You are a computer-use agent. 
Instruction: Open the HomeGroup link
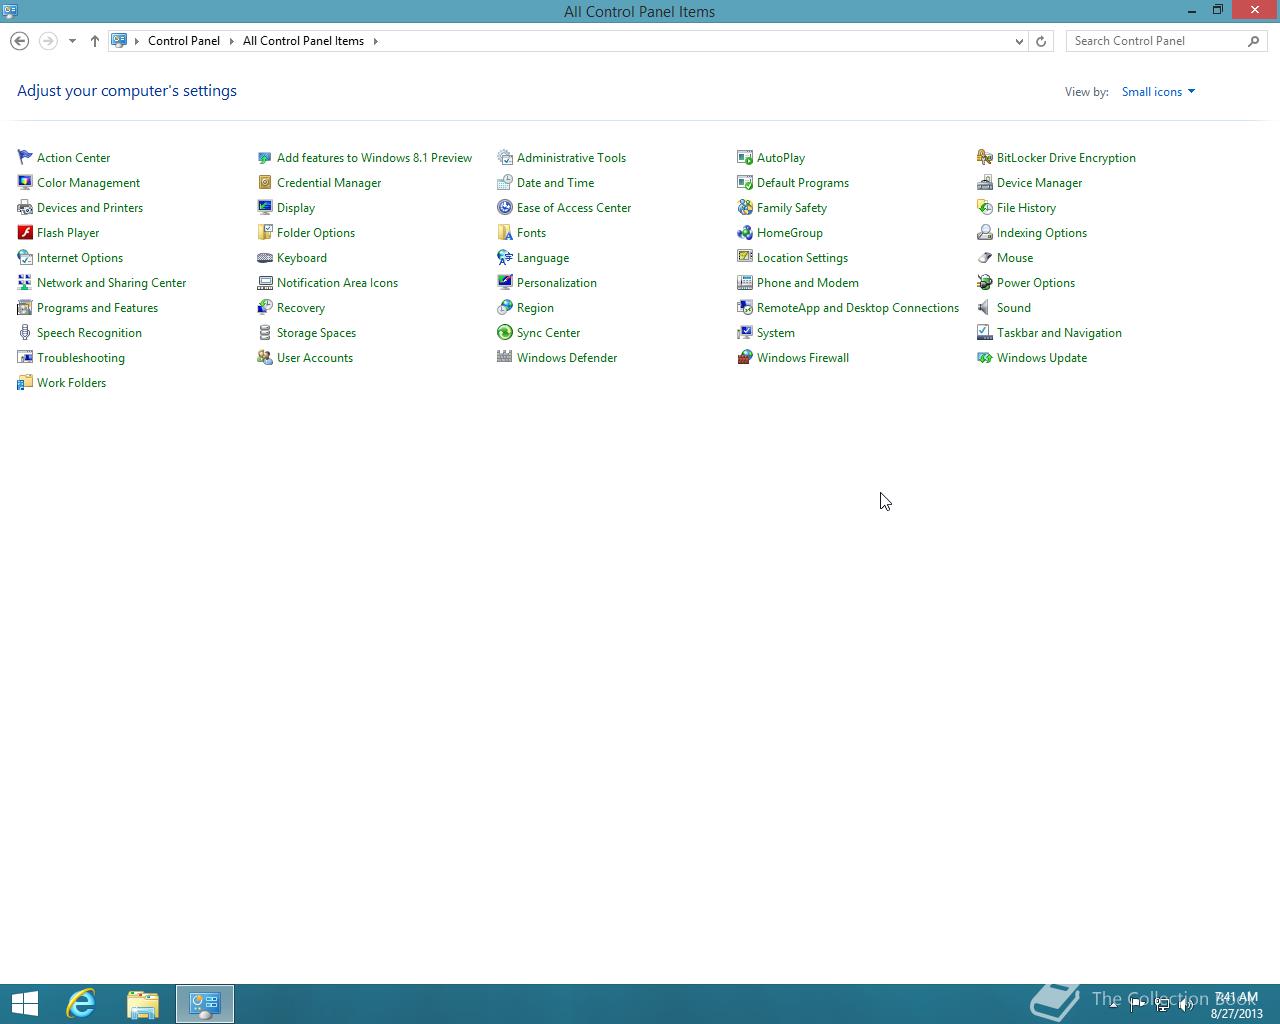pos(790,233)
